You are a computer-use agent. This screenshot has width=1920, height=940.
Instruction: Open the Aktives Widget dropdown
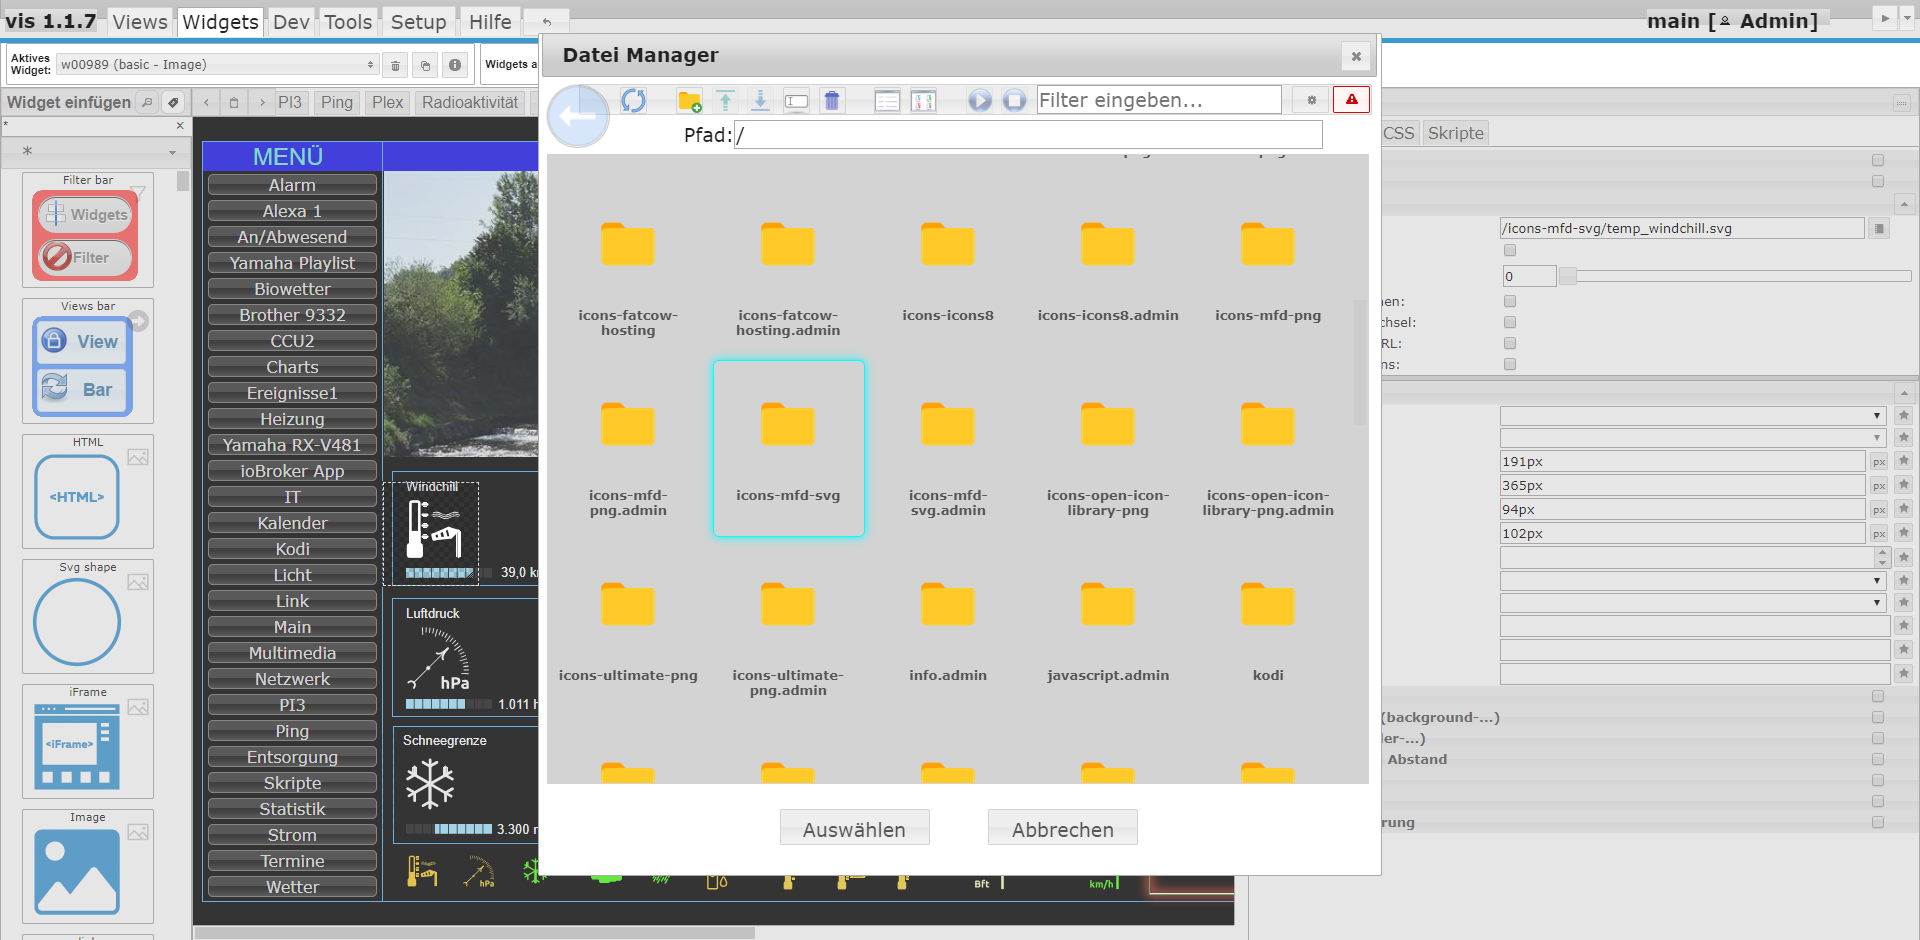(x=217, y=65)
